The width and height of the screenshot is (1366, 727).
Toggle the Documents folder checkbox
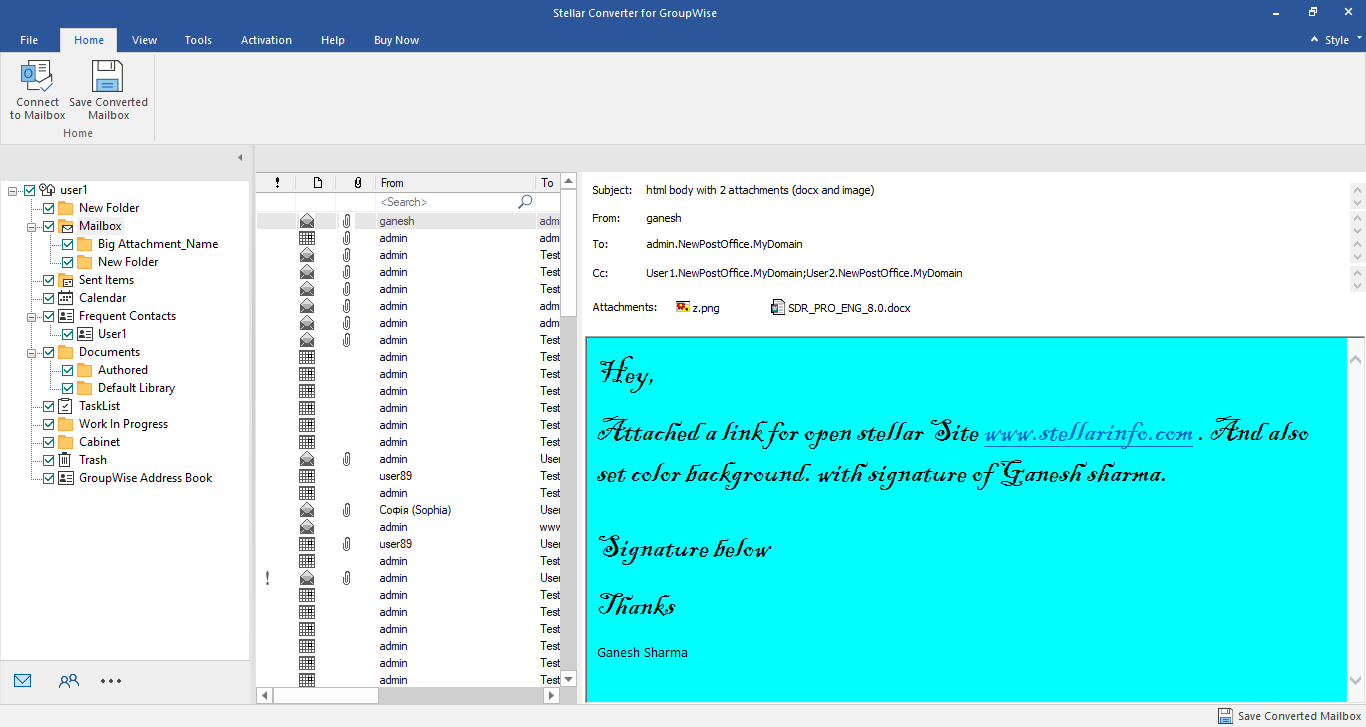click(49, 352)
